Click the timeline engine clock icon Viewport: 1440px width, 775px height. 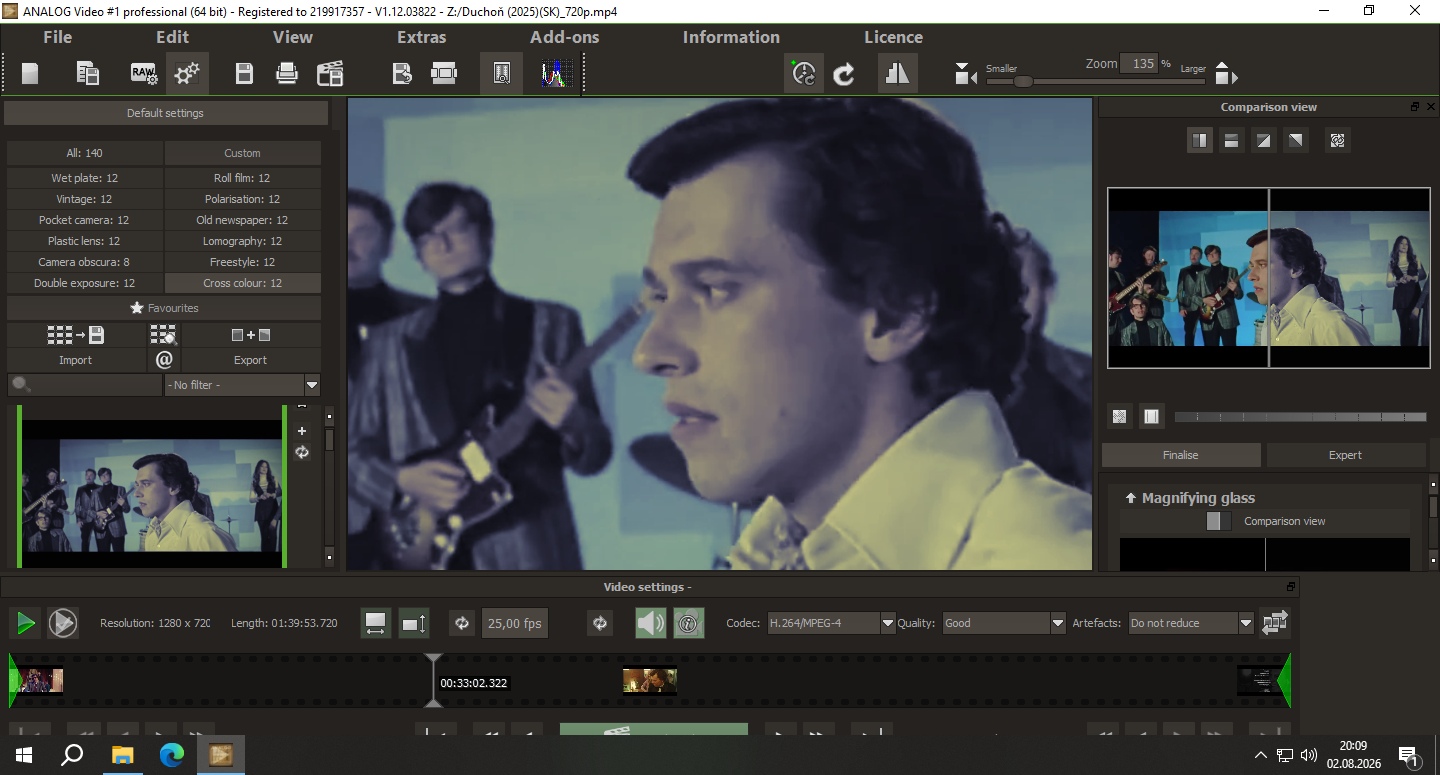804,74
